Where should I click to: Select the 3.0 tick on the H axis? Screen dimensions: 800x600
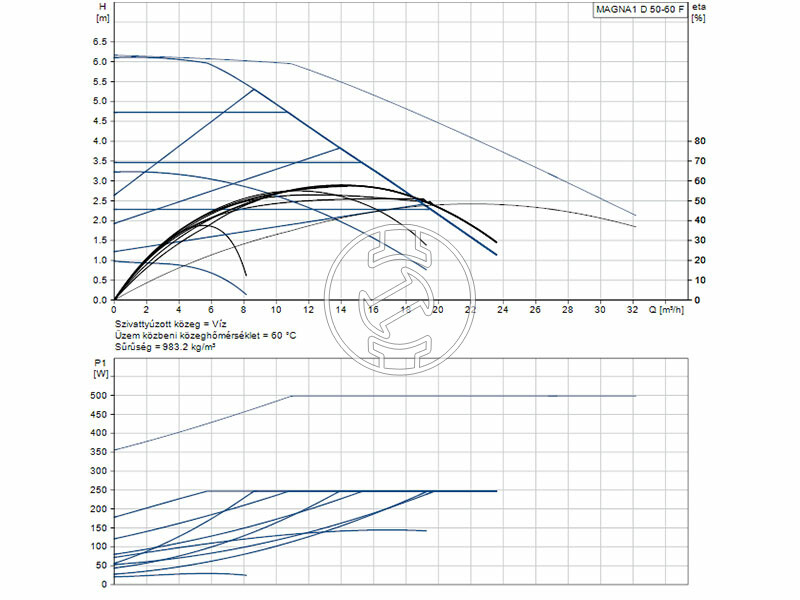(99, 181)
